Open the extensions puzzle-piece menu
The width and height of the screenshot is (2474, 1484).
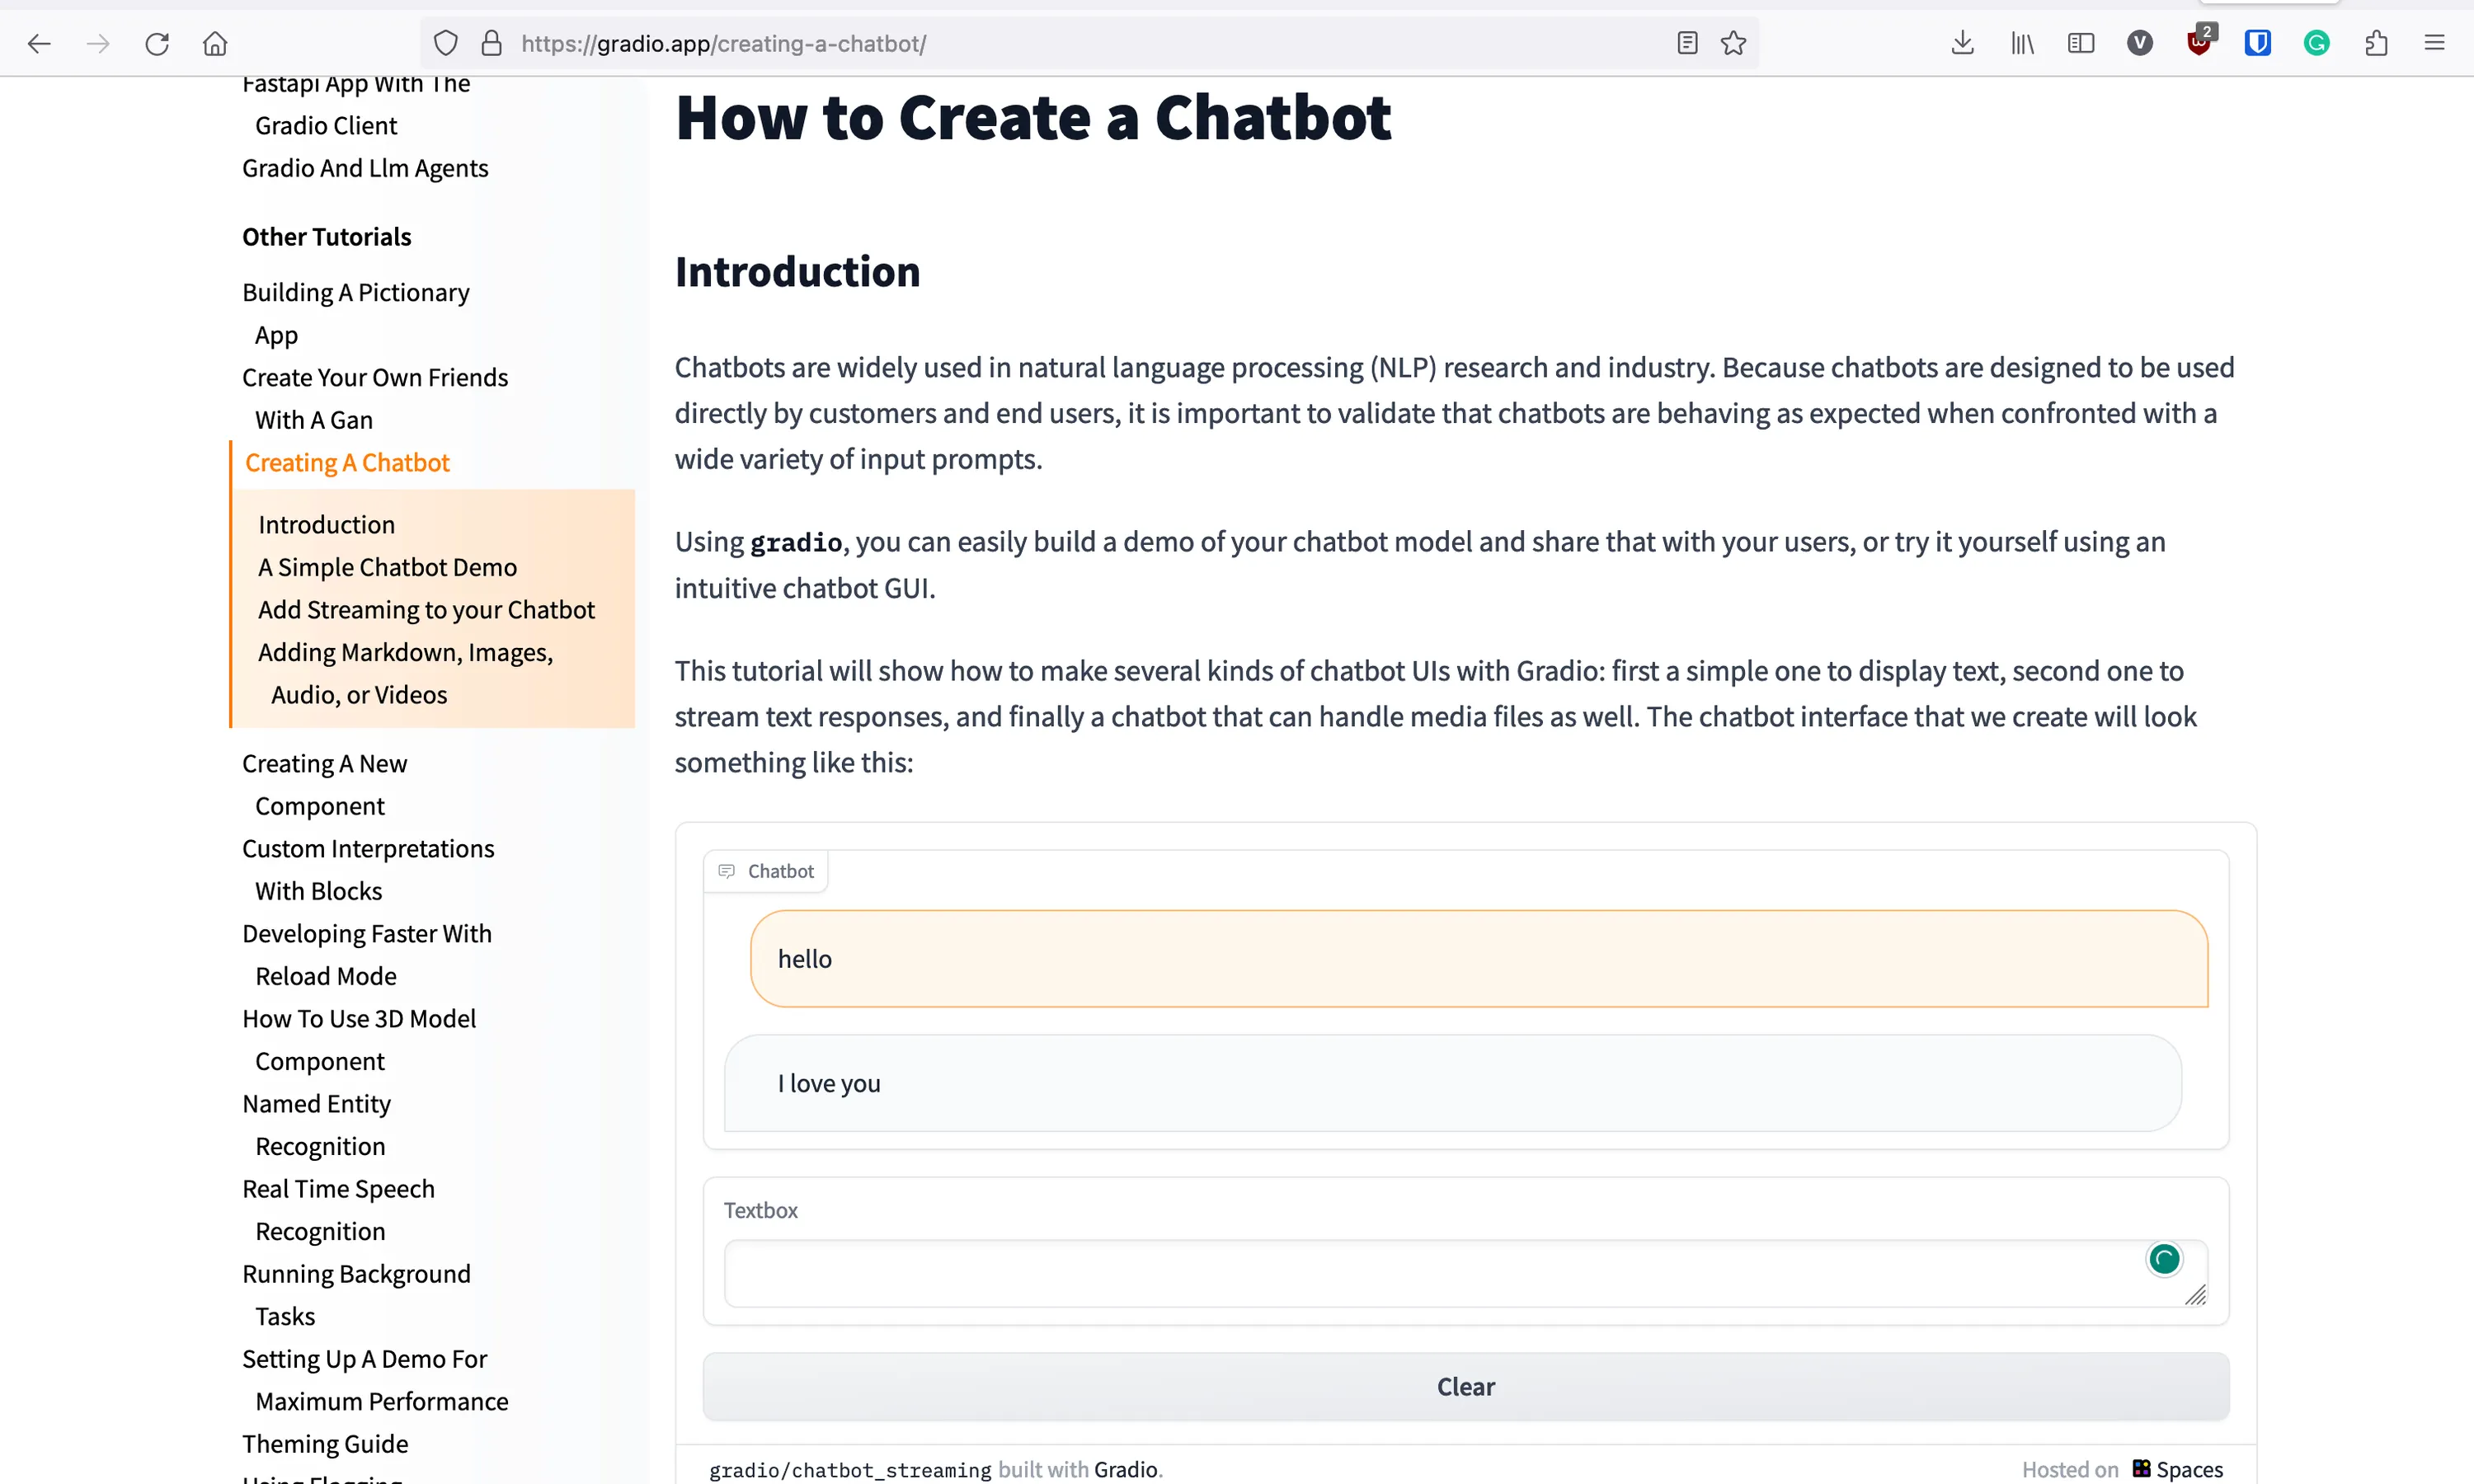tap(2376, 43)
